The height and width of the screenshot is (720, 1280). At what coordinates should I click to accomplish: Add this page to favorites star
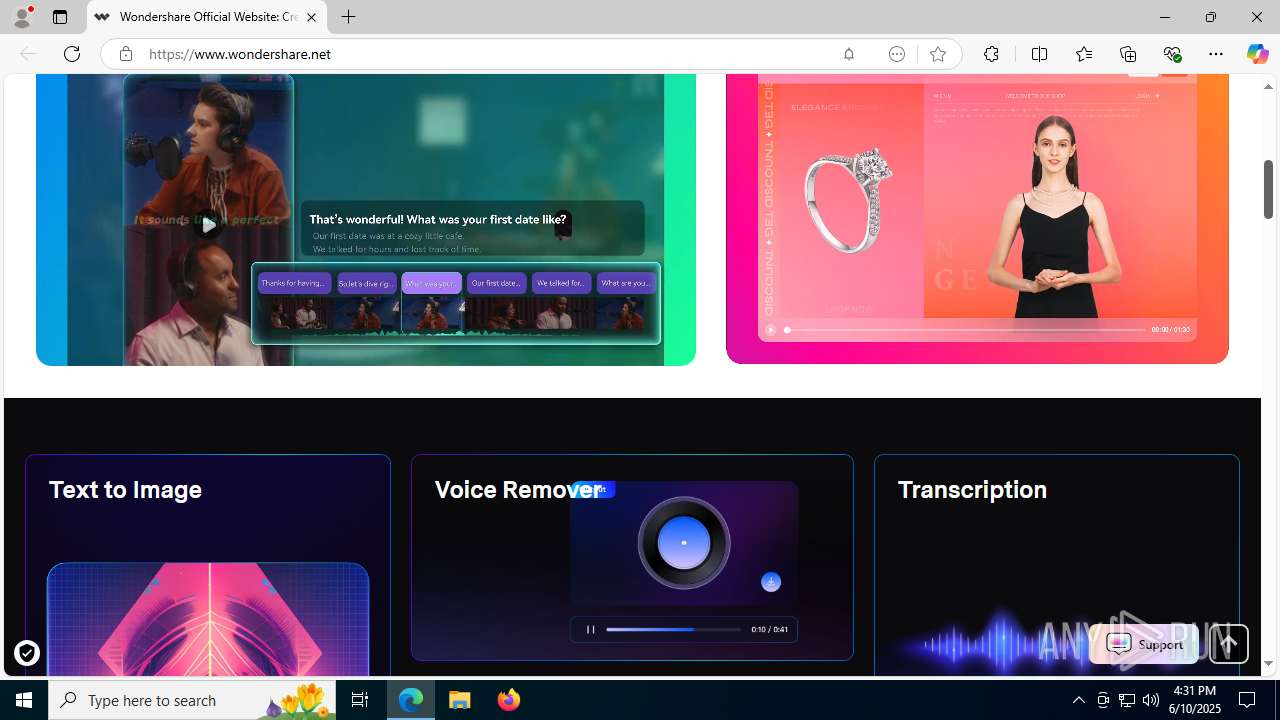[938, 54]
